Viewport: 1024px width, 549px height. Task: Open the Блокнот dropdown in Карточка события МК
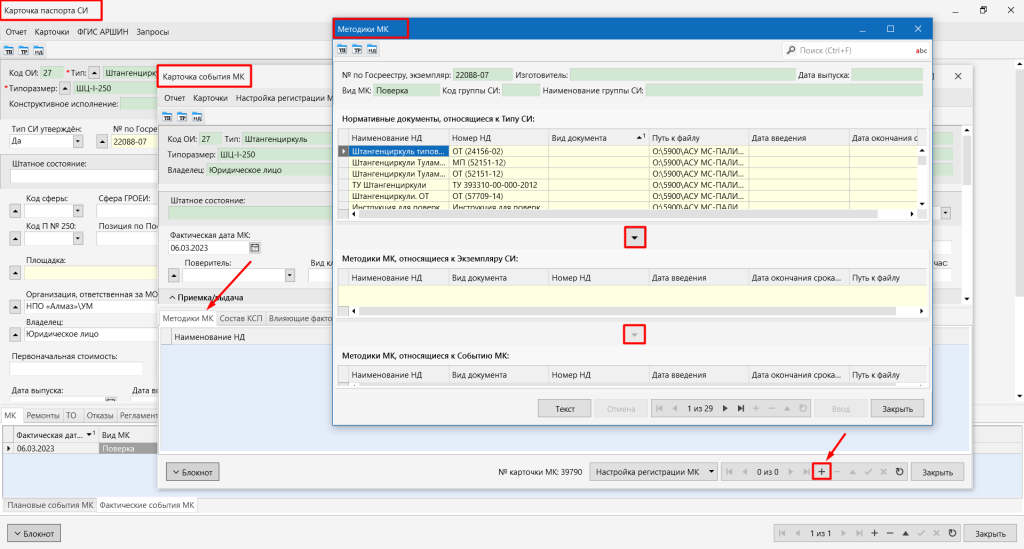coord(193,472)
